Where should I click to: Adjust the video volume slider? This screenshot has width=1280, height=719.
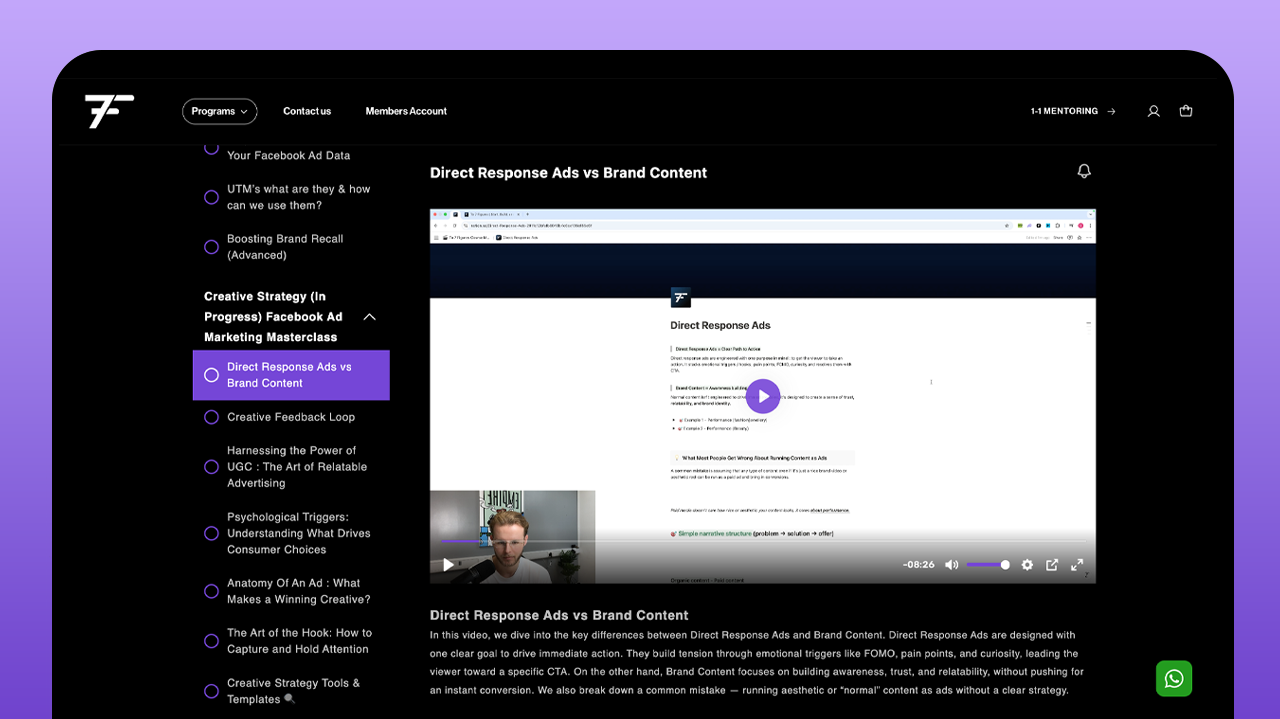[x=989, y=565]
